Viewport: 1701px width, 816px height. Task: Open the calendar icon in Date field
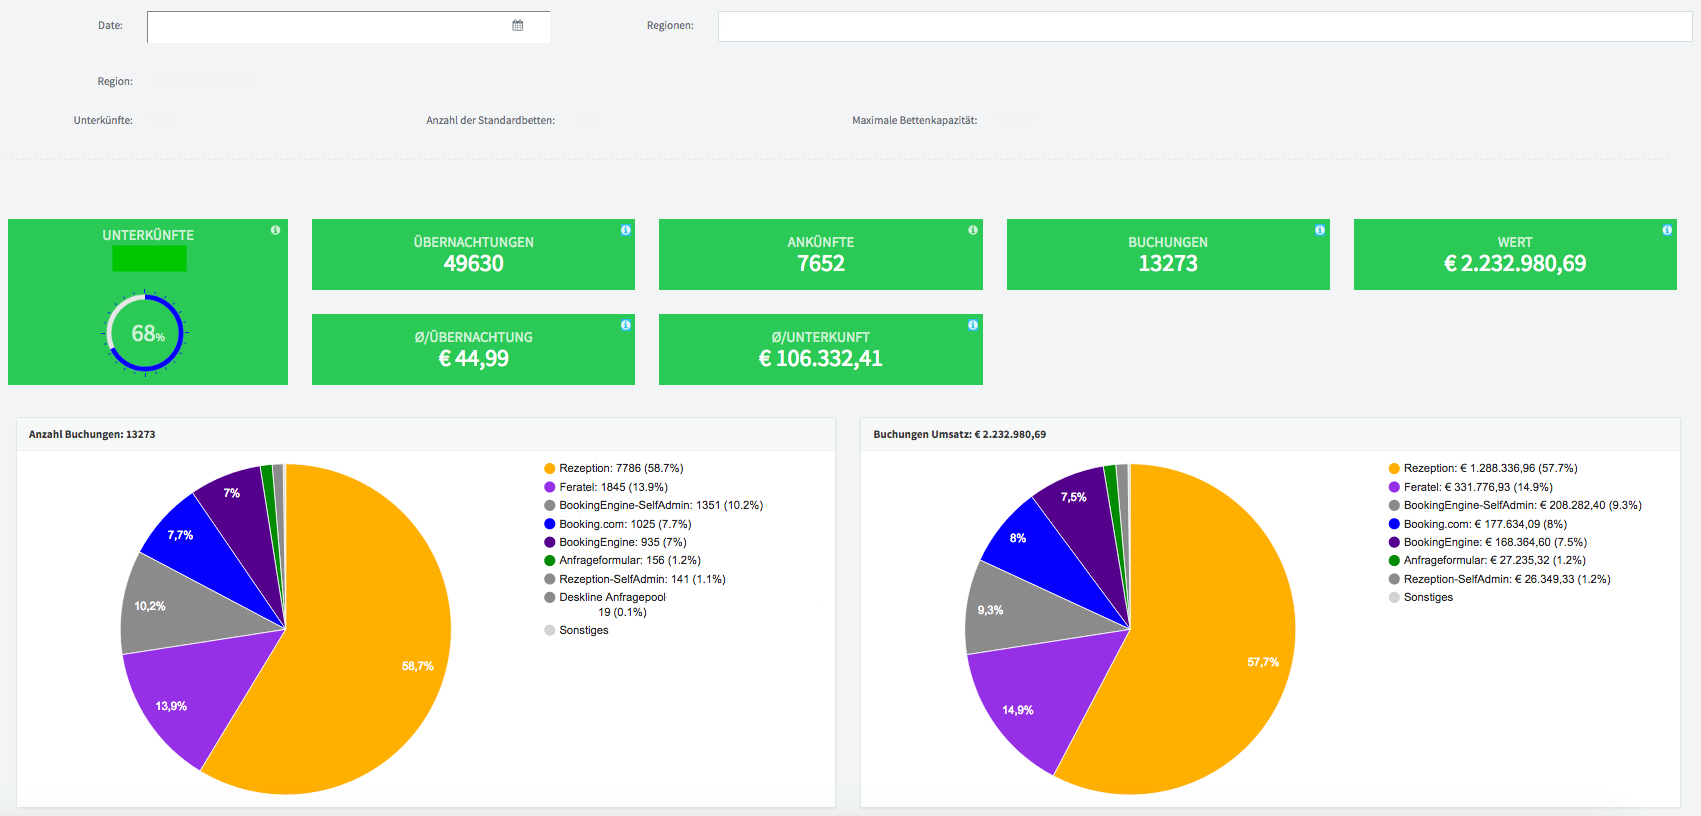click(x=517, y=26)
